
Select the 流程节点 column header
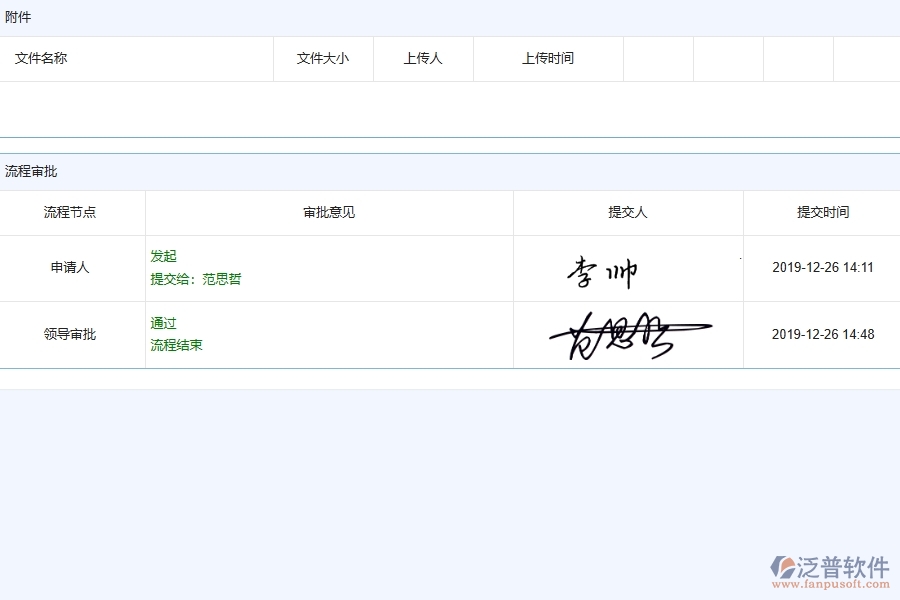(x=71, y=212)
